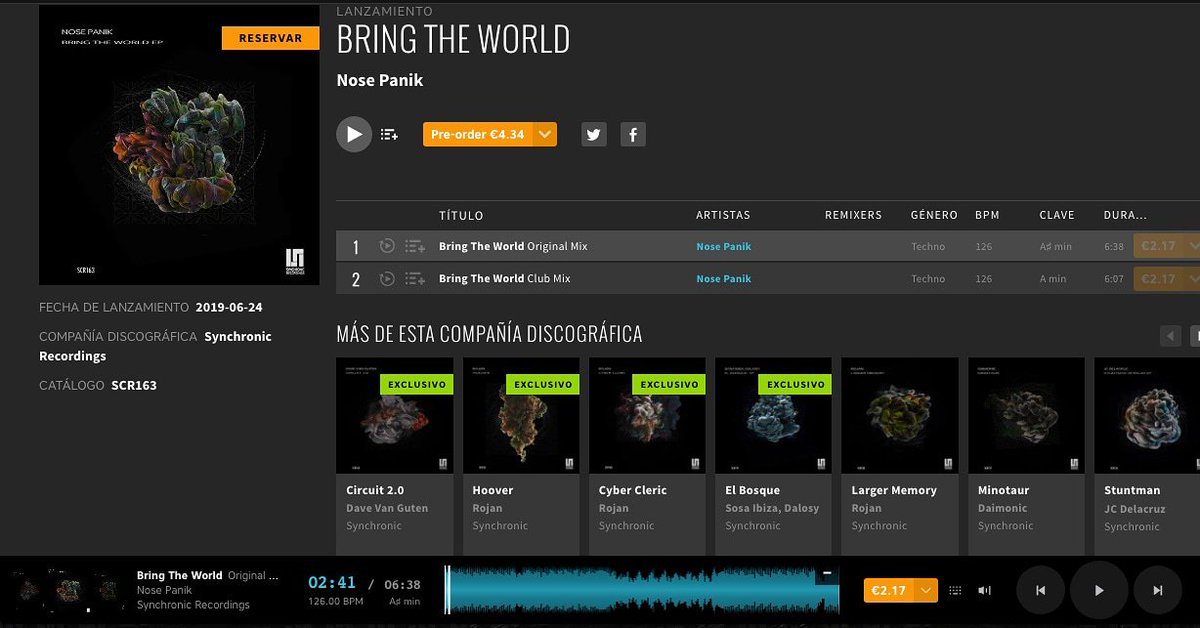This screenshot has height=628, width=1200.
Task: Open player track title Bring The World
Action: (180, 575)
